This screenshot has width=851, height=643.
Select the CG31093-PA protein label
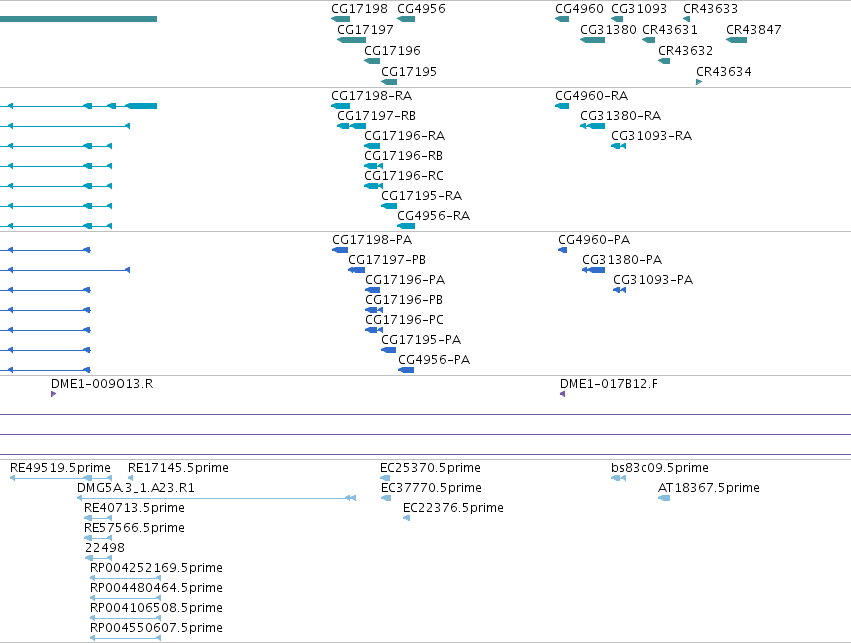(653, 280)
